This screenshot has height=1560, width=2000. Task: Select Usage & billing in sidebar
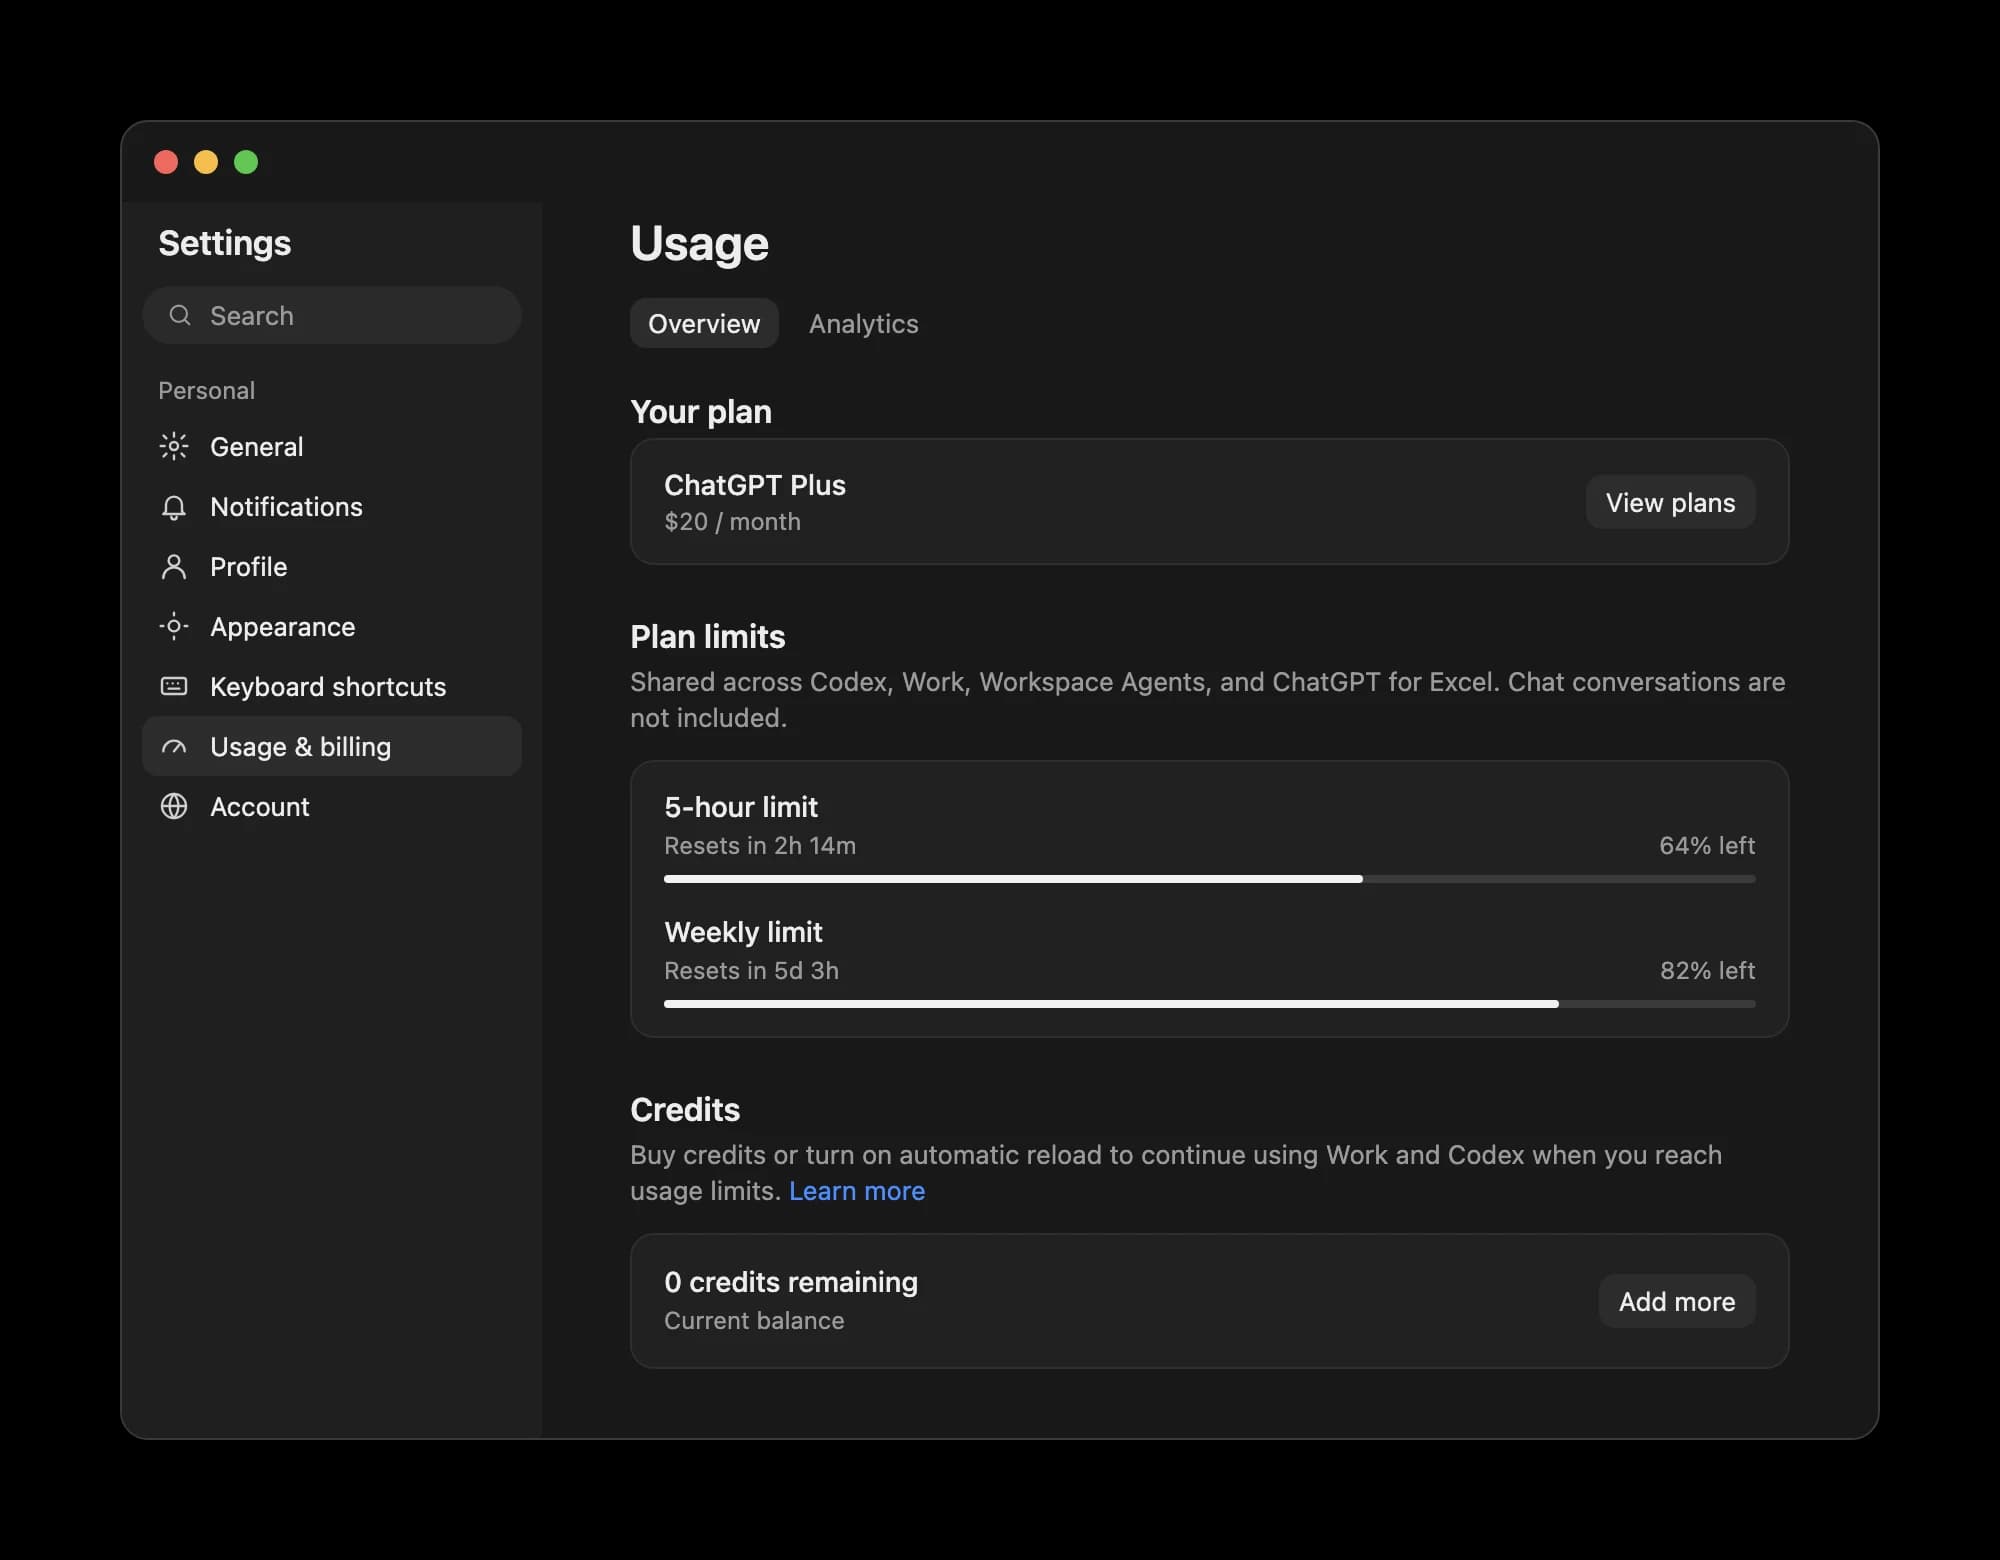(x=332, y=747)
